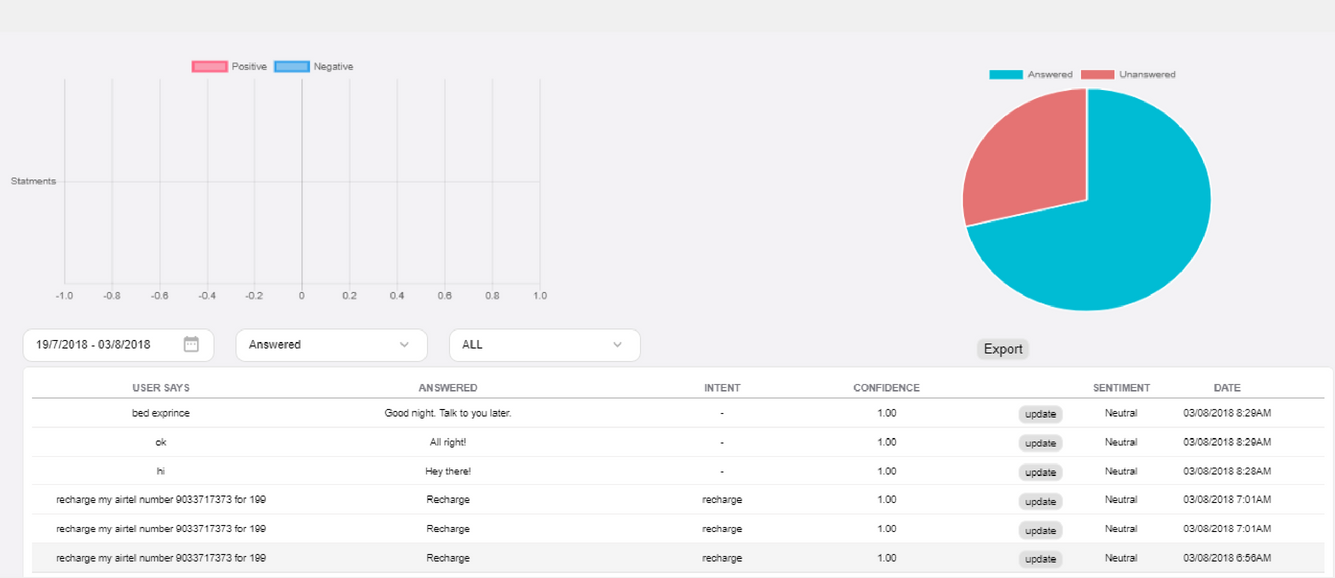Viewport: 1335px width, 578px height.
Task: Click the DATE column header
Action: [x=1227, y=388]
